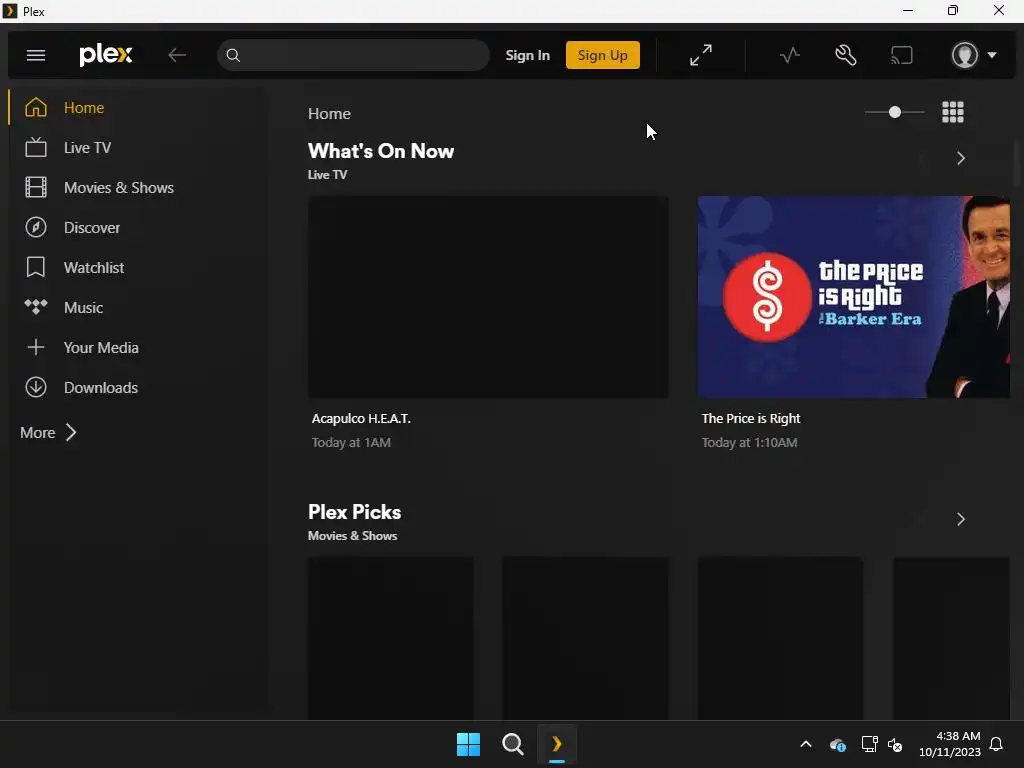The width and height of the screenshot is (1024, 768).
Task: Show hidden system tray icons
Action: click(x=806, y=744)
